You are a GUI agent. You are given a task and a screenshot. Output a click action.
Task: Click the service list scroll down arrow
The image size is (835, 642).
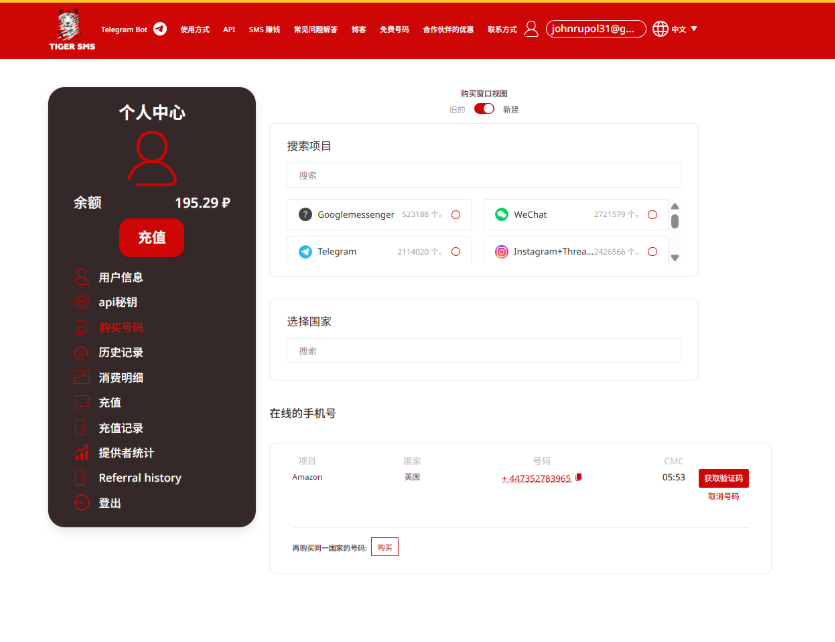pyautogui.click(x=675, y=258)
